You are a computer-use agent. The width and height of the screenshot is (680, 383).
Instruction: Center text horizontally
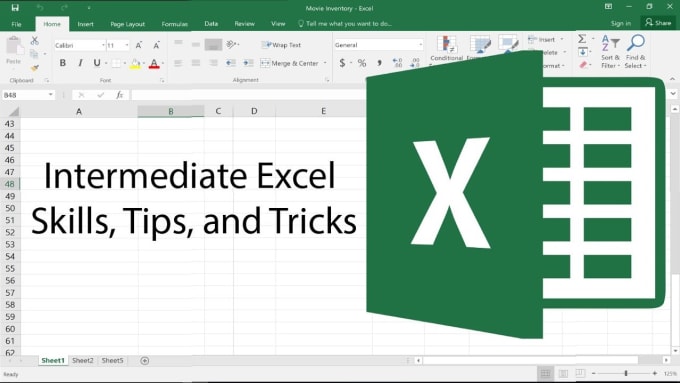click(196, 63)
